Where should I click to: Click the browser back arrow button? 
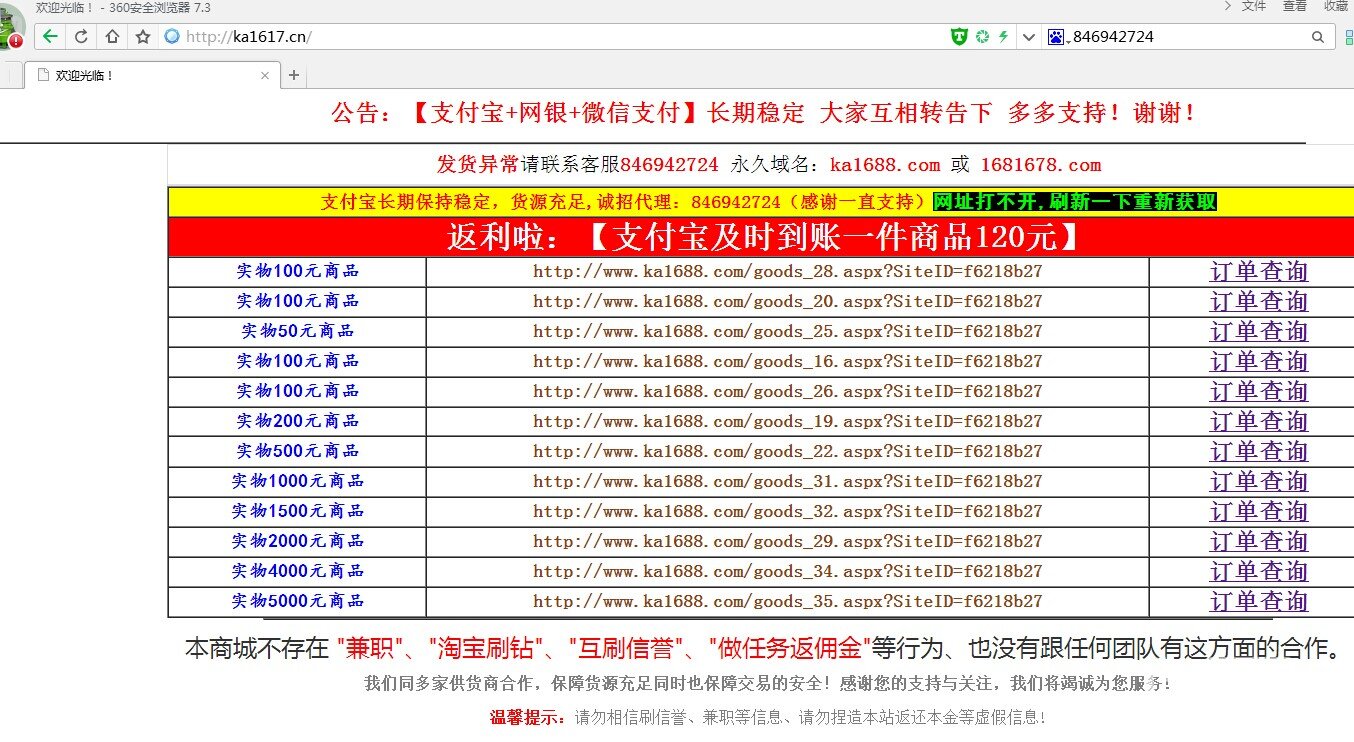(x=50, y=37)
